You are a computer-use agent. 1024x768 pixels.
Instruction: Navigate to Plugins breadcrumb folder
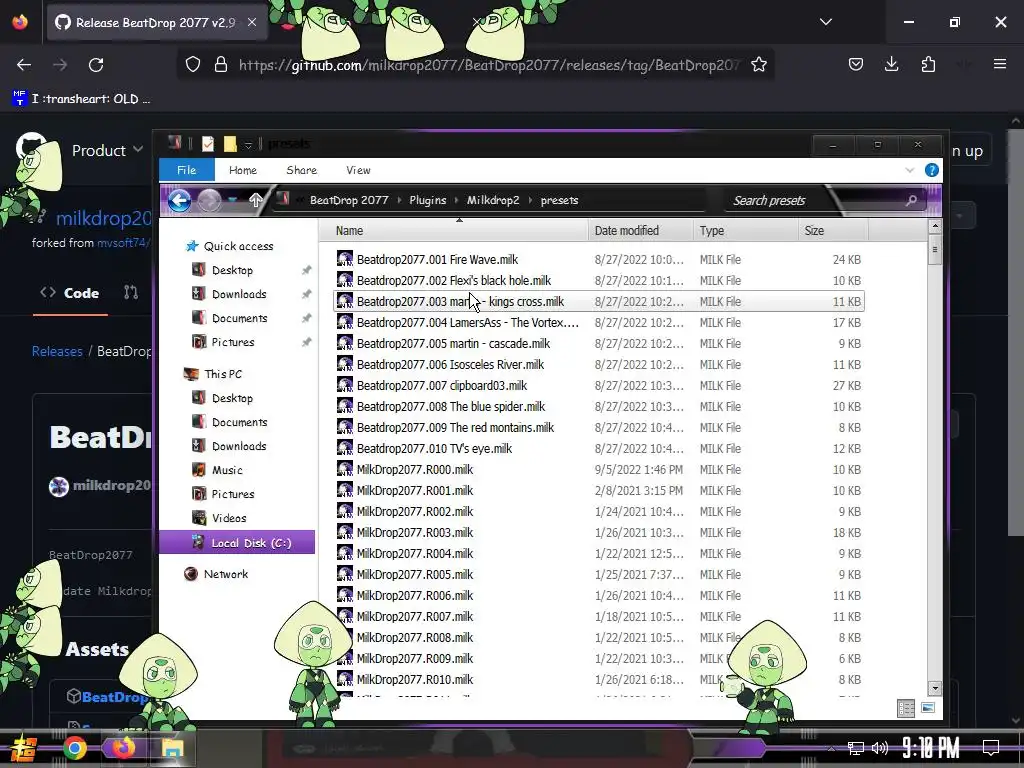428,200
